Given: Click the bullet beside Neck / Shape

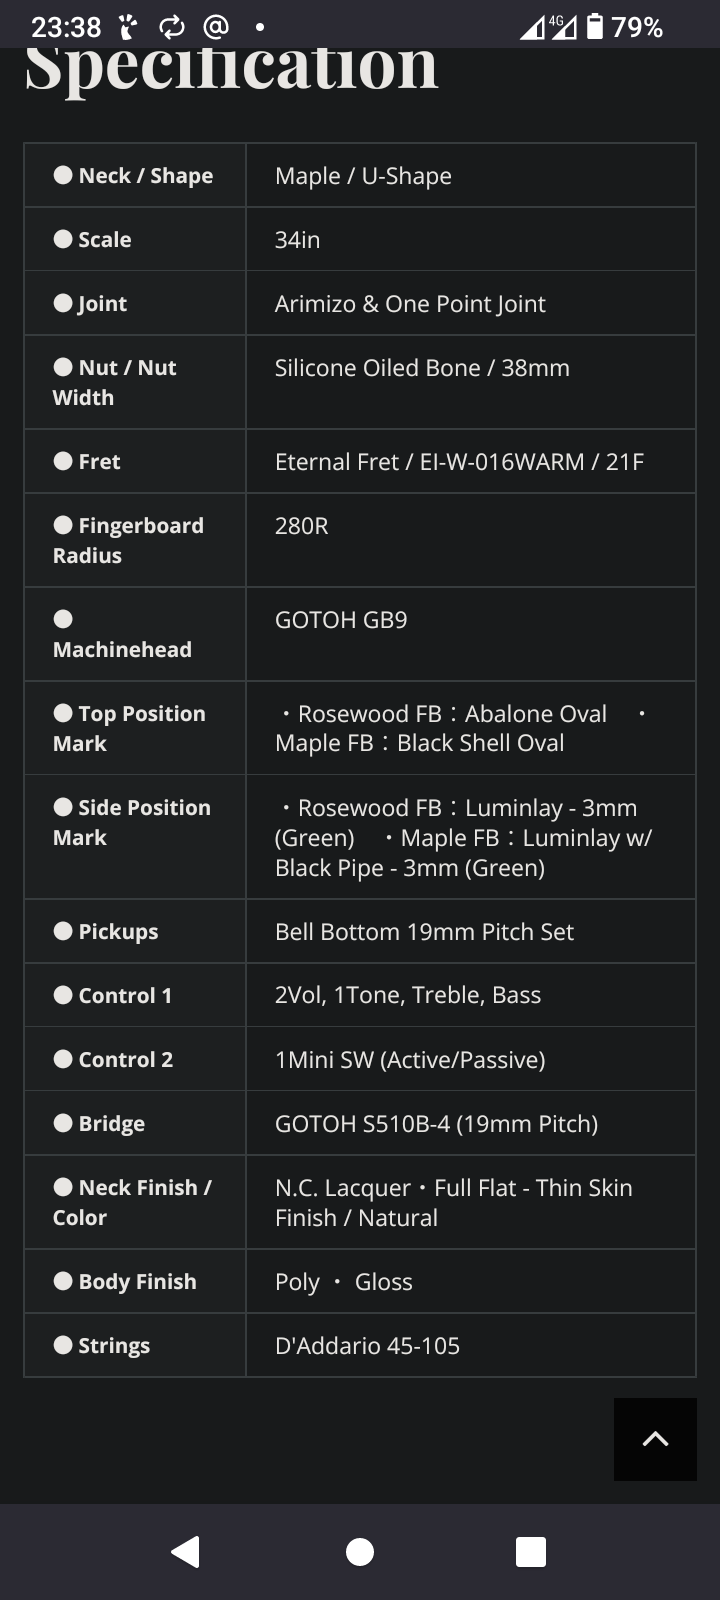Looking at the screenshot, I should click(x=63, y=175).
